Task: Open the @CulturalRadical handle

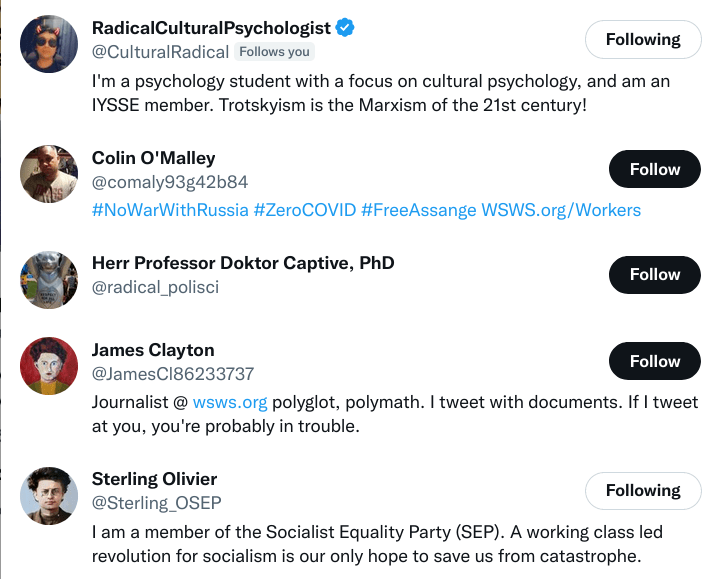Action: click(x=160, y=52)
